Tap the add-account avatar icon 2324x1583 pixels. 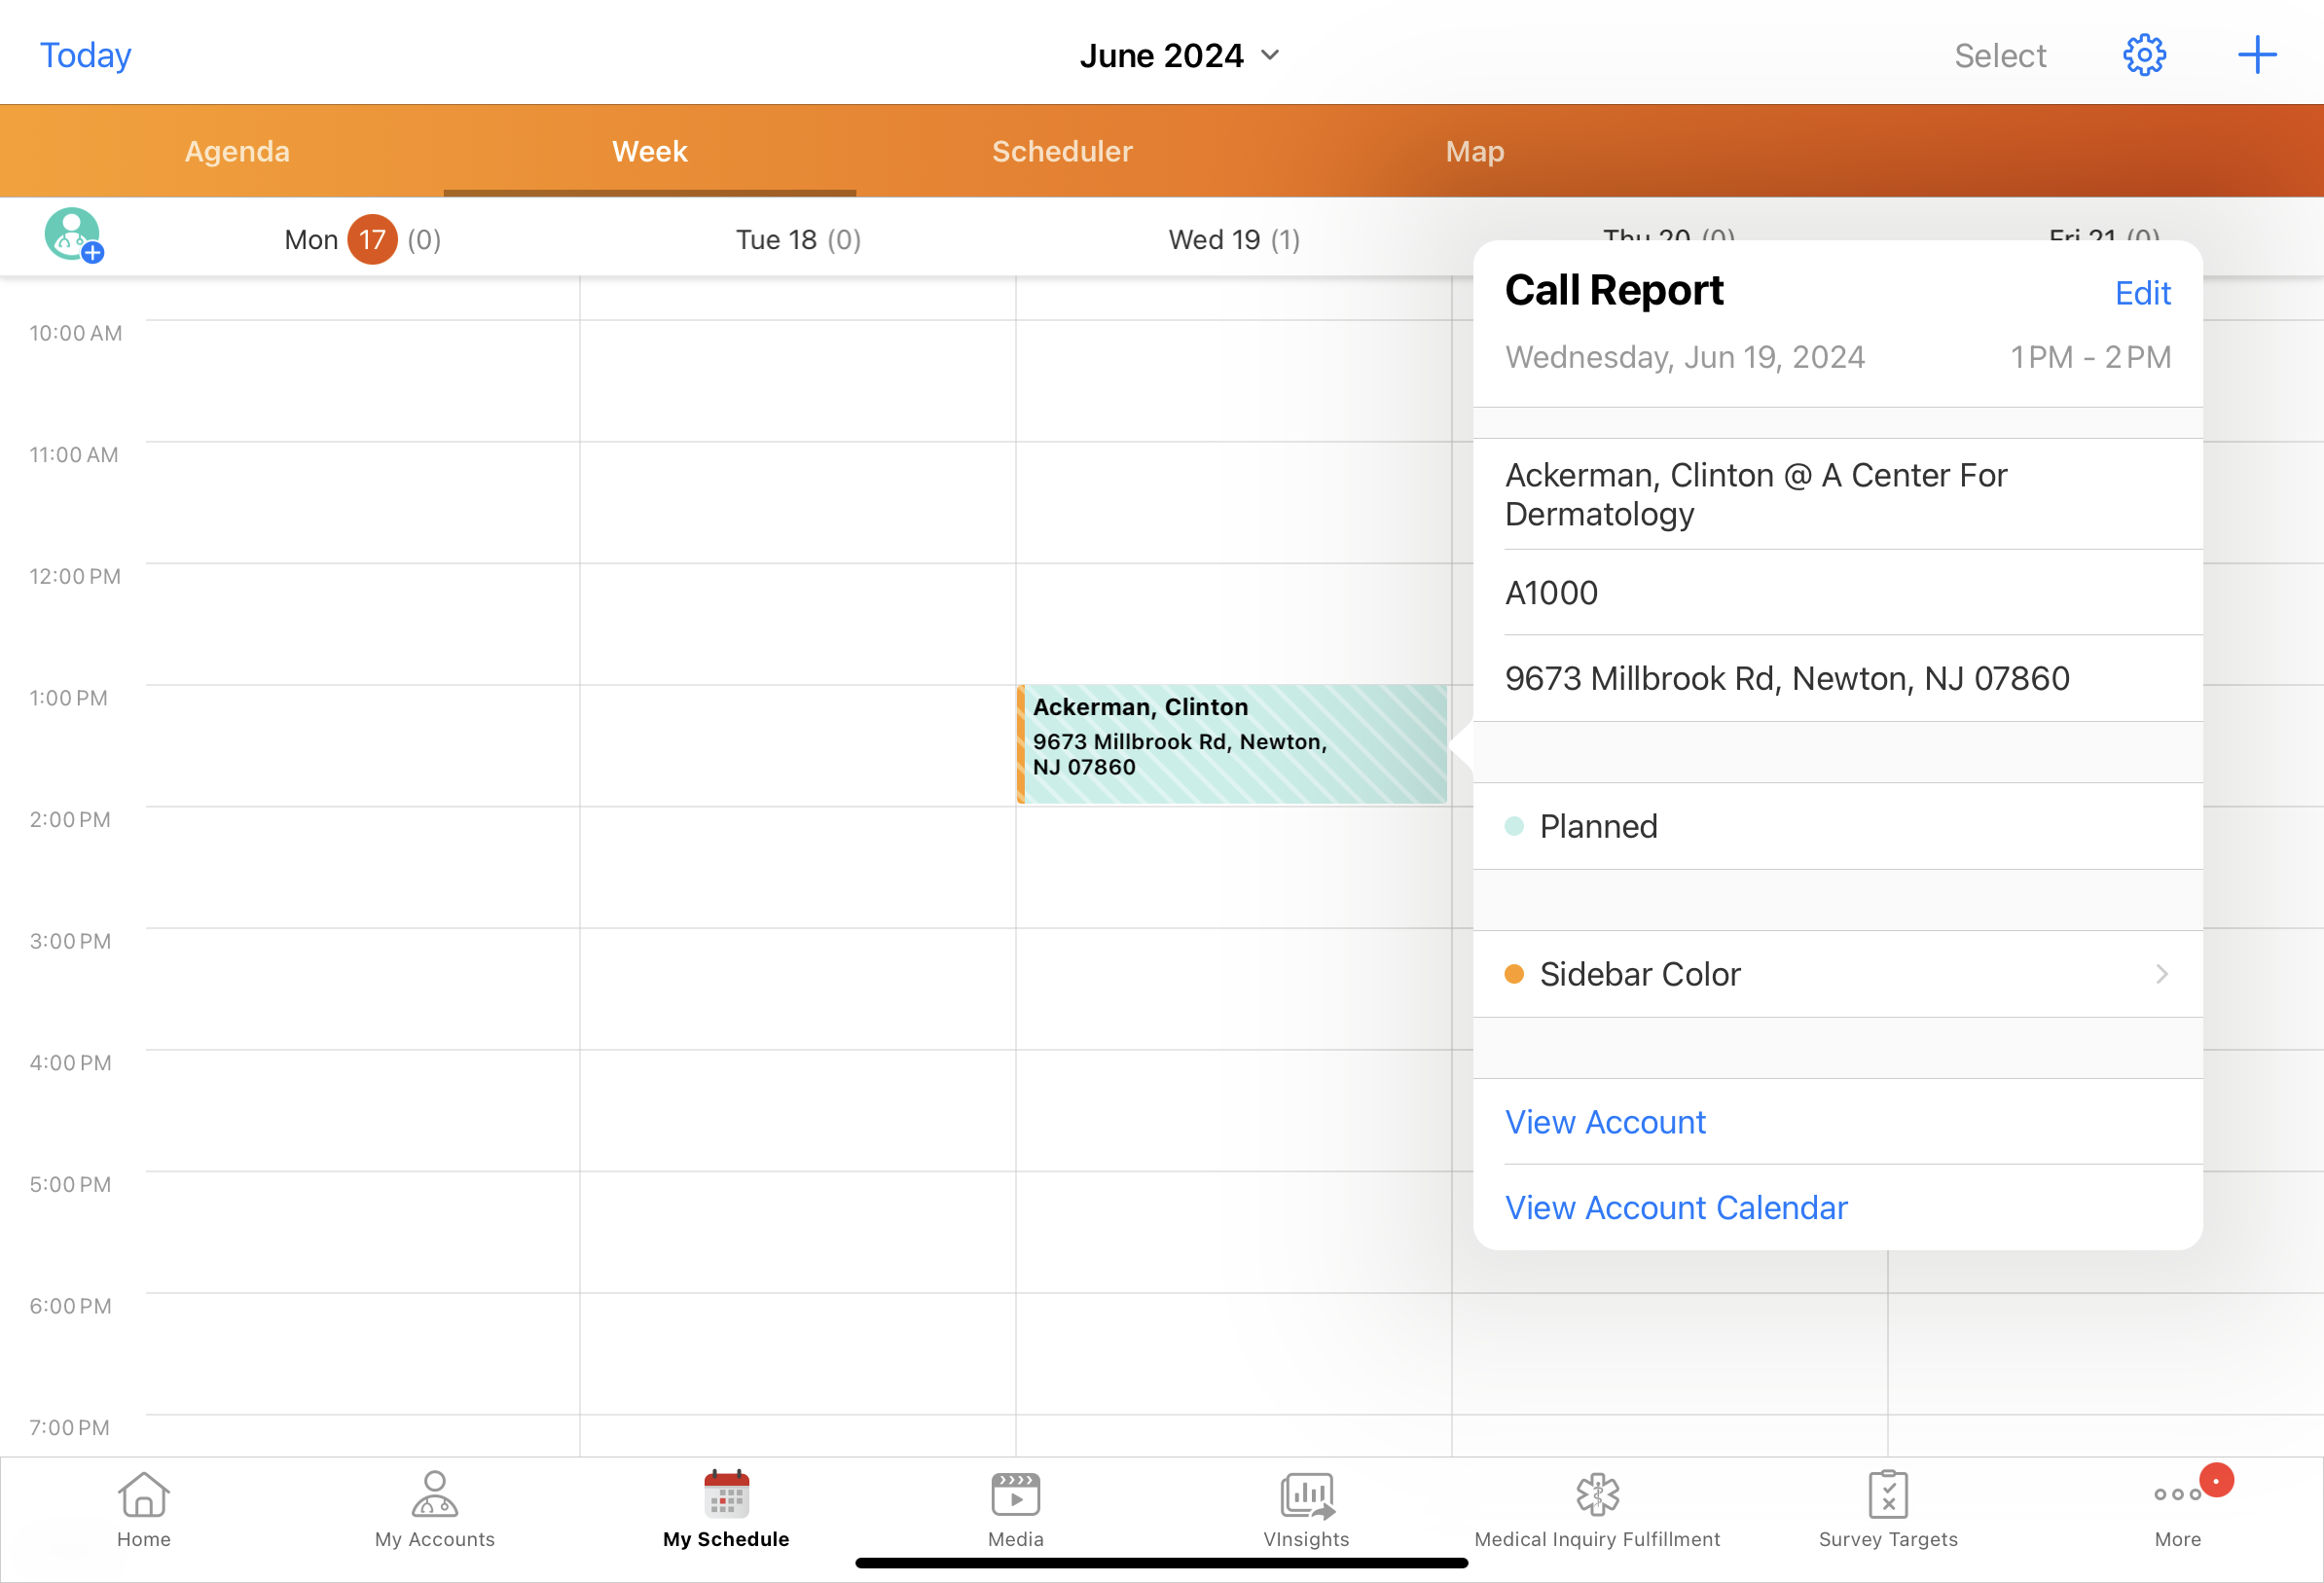tap(73, 236)
